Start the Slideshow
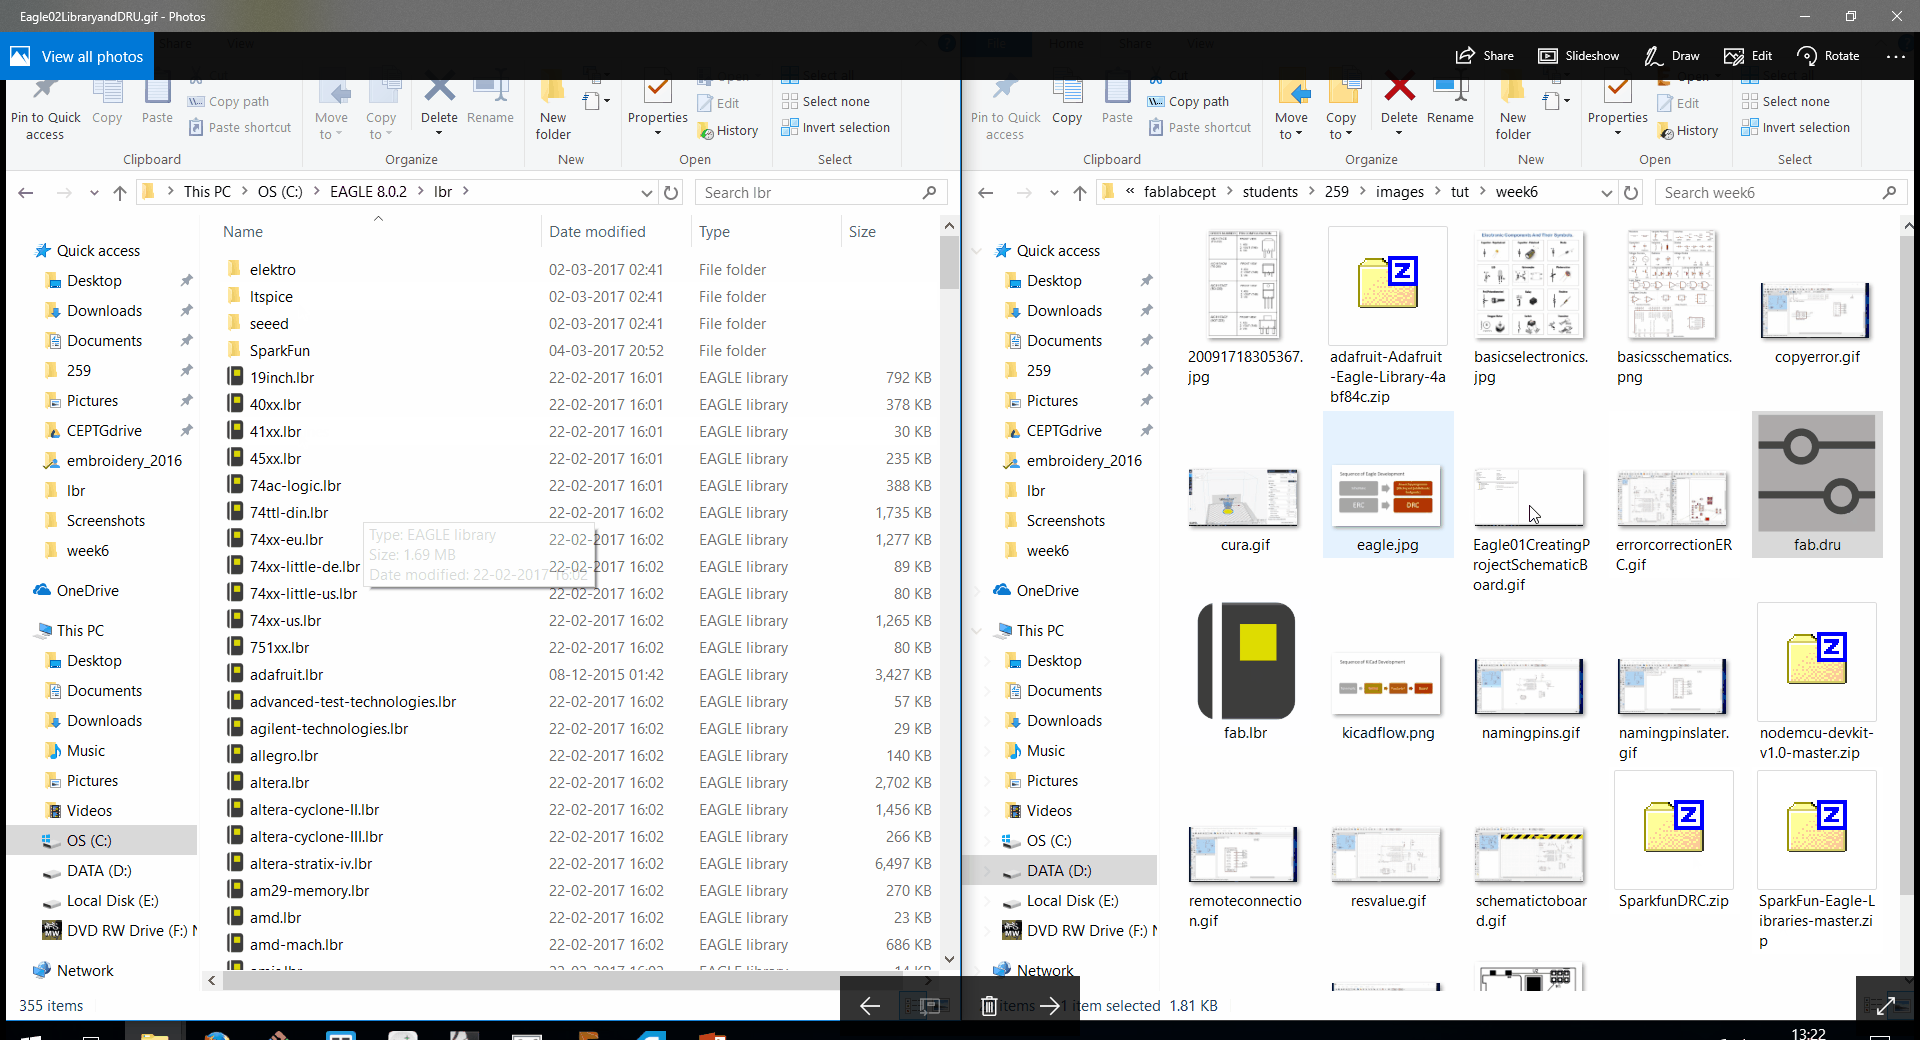Screen dimensions: 1920x1040 [x=1578, y=56]
